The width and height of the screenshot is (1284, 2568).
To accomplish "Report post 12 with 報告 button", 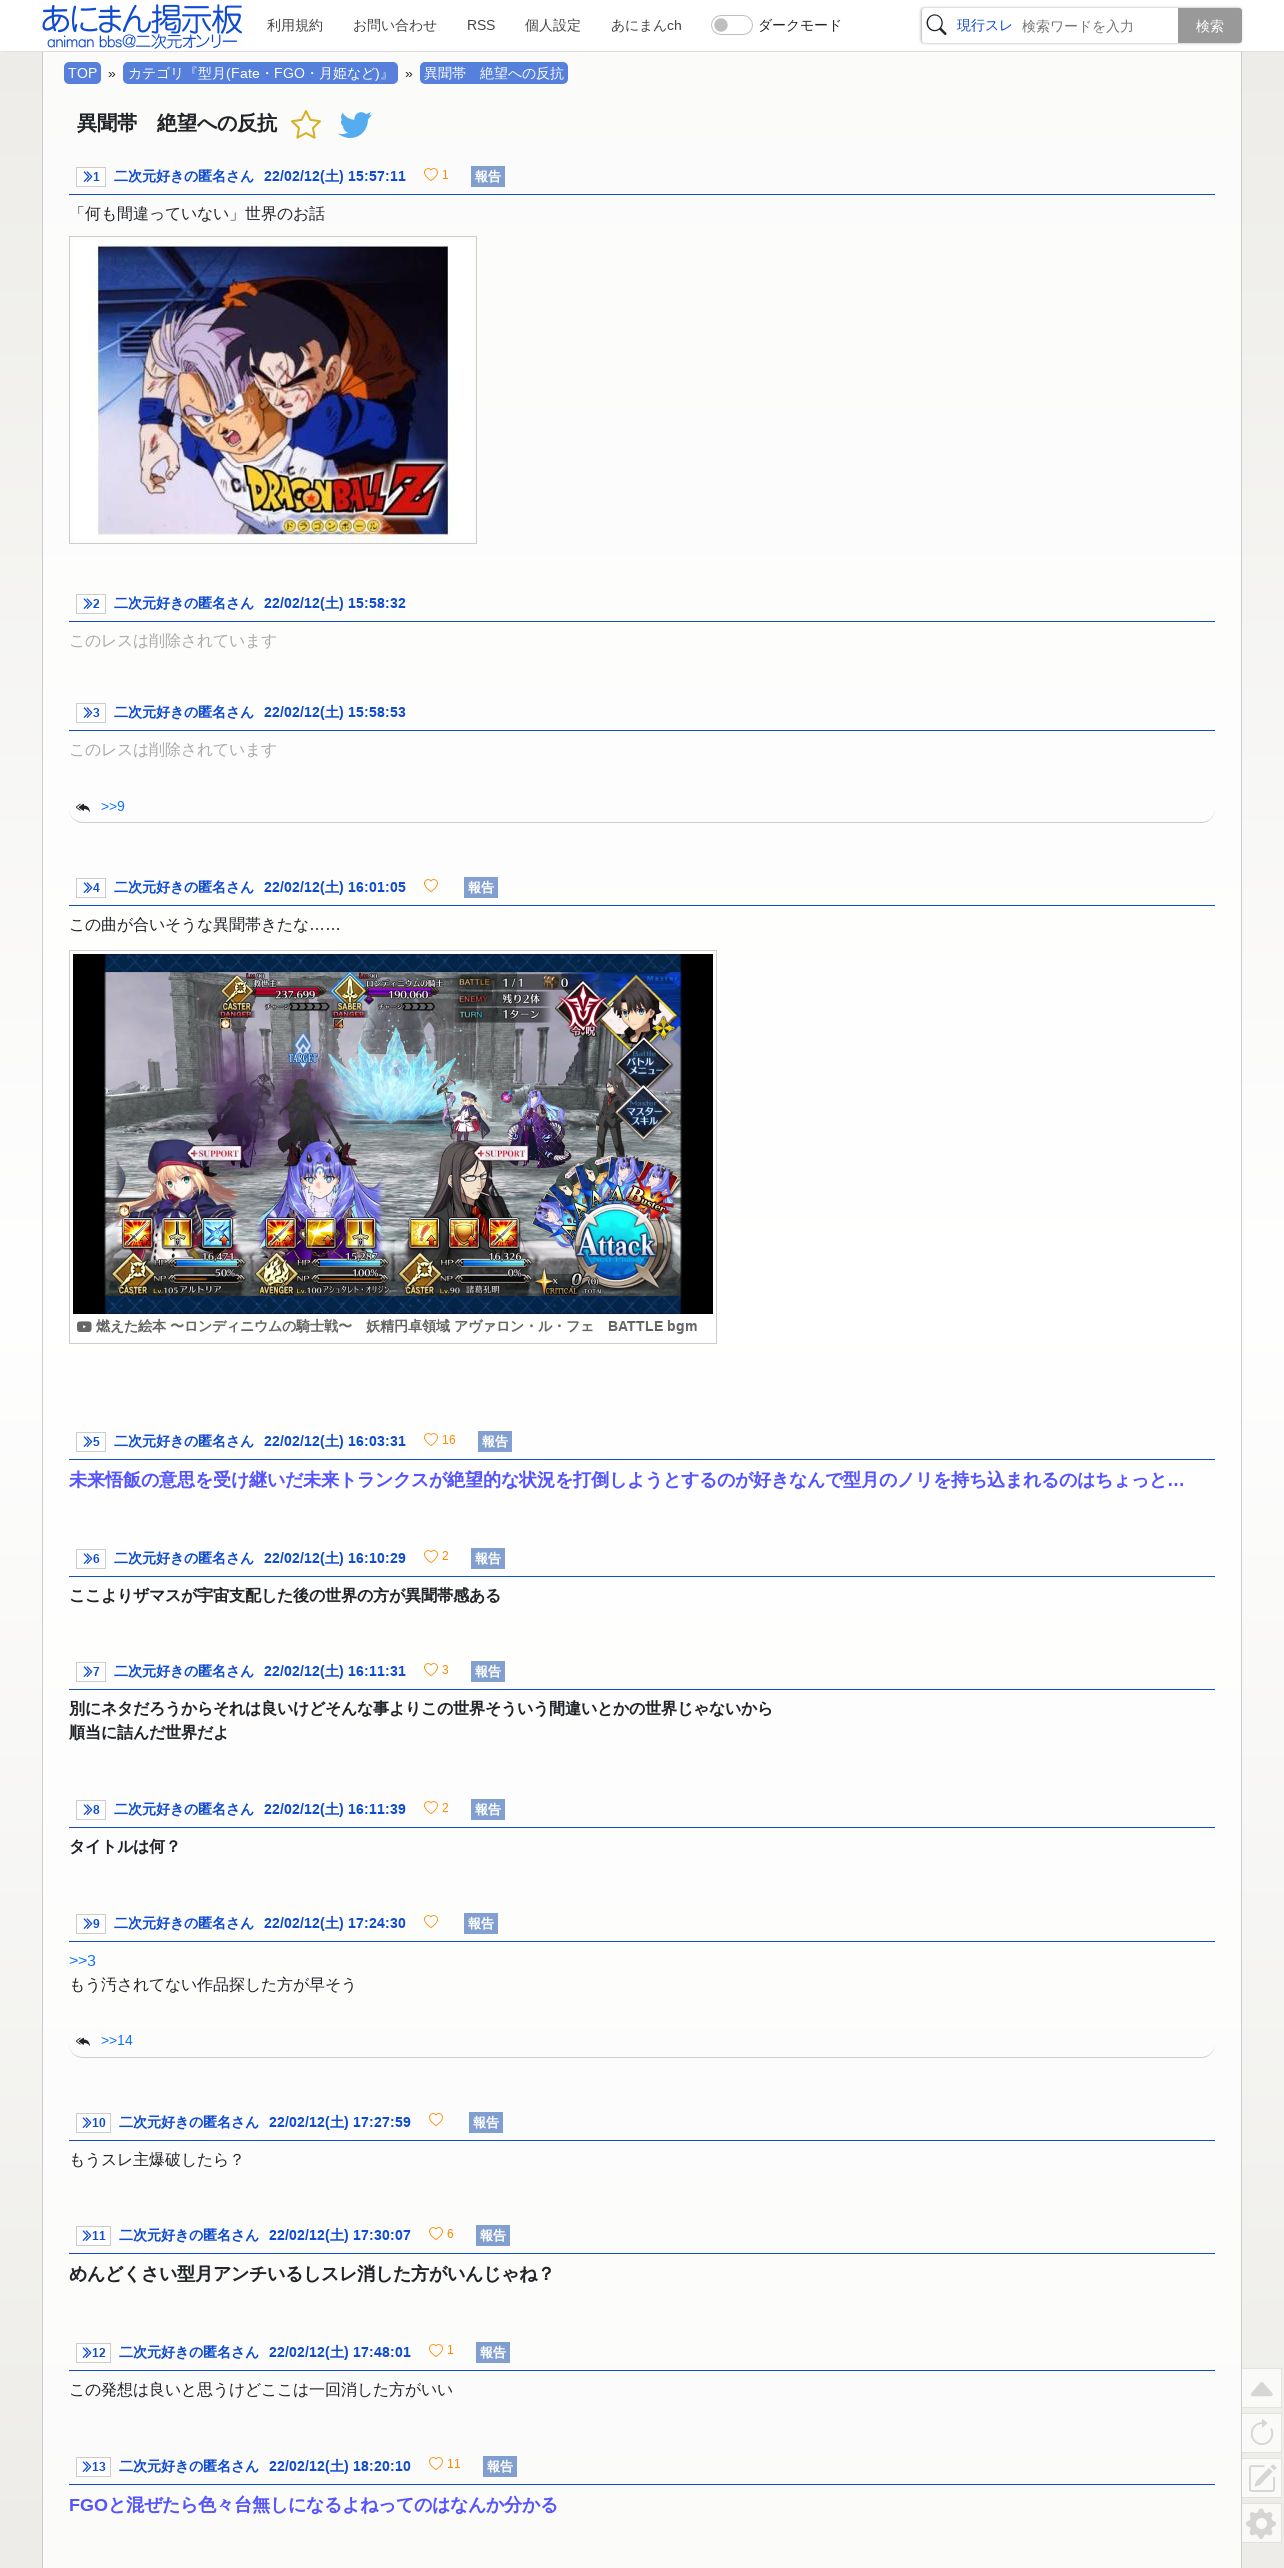I will click(493, 2353).
